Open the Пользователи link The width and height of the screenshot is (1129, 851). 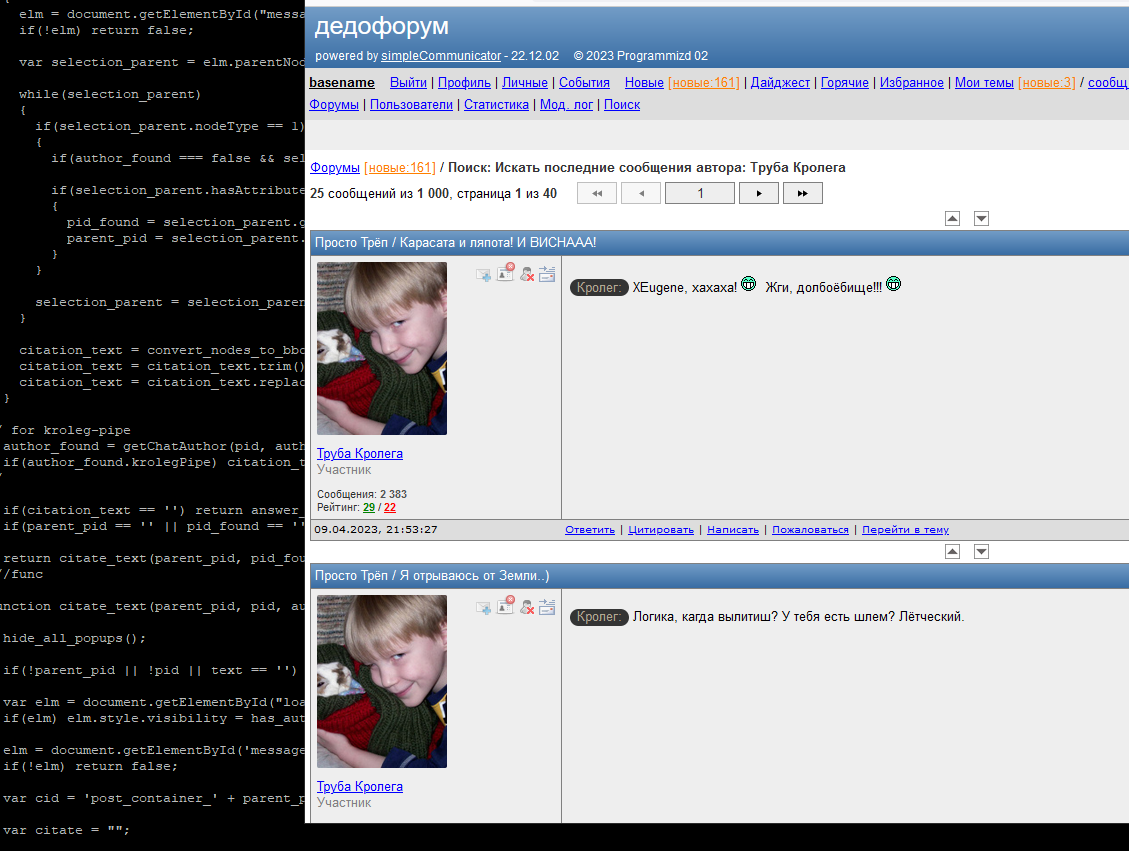[411, 104]
